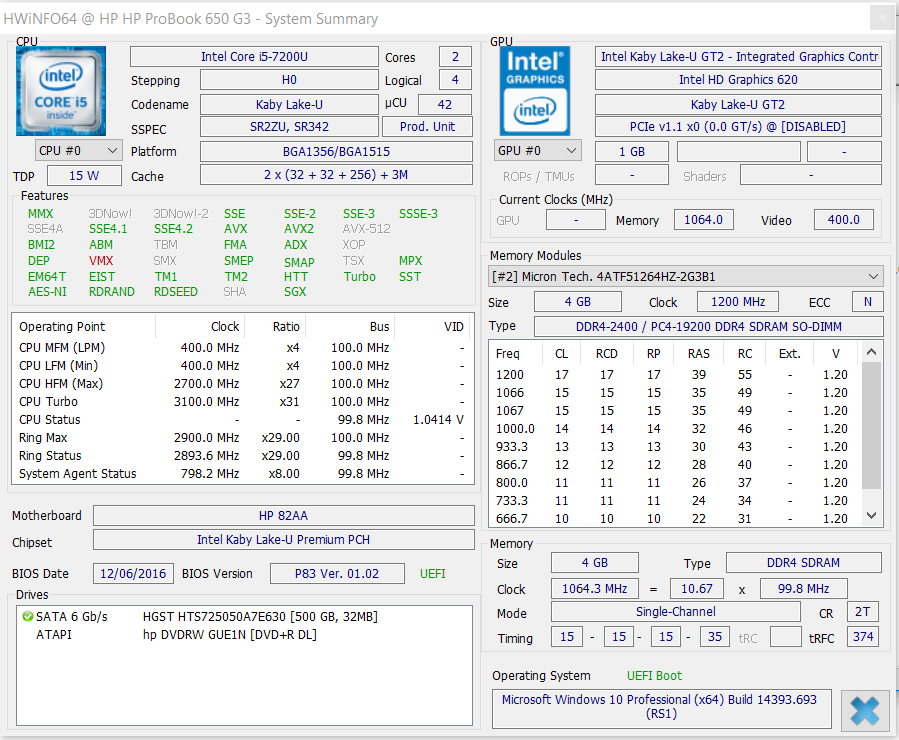Click the Video clock 400.0 field
The image size is (899, 740).
coord(844,220)
